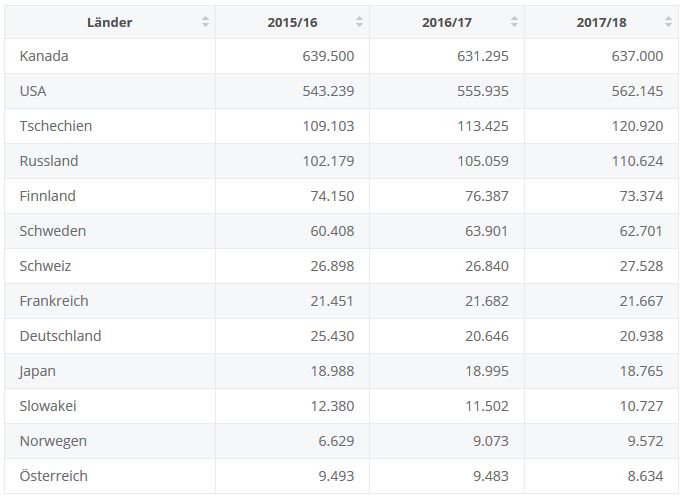Screen dimensions: 685x501
Task: Select the Norwegen row label
Action: coord(53,441)
